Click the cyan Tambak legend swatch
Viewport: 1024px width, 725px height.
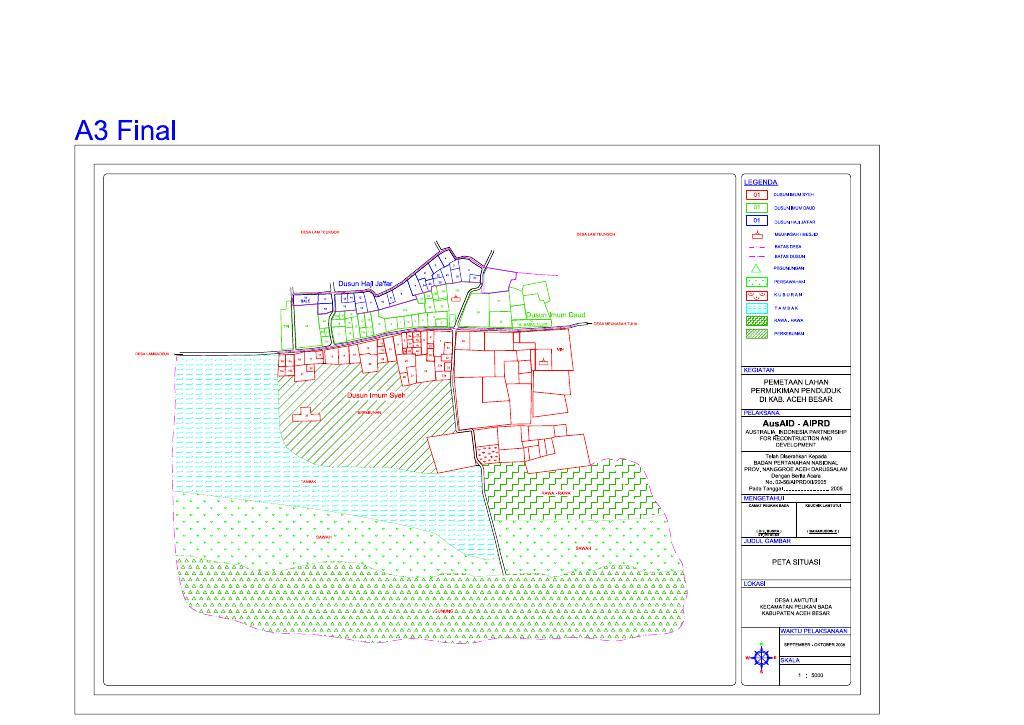(757, 308)
